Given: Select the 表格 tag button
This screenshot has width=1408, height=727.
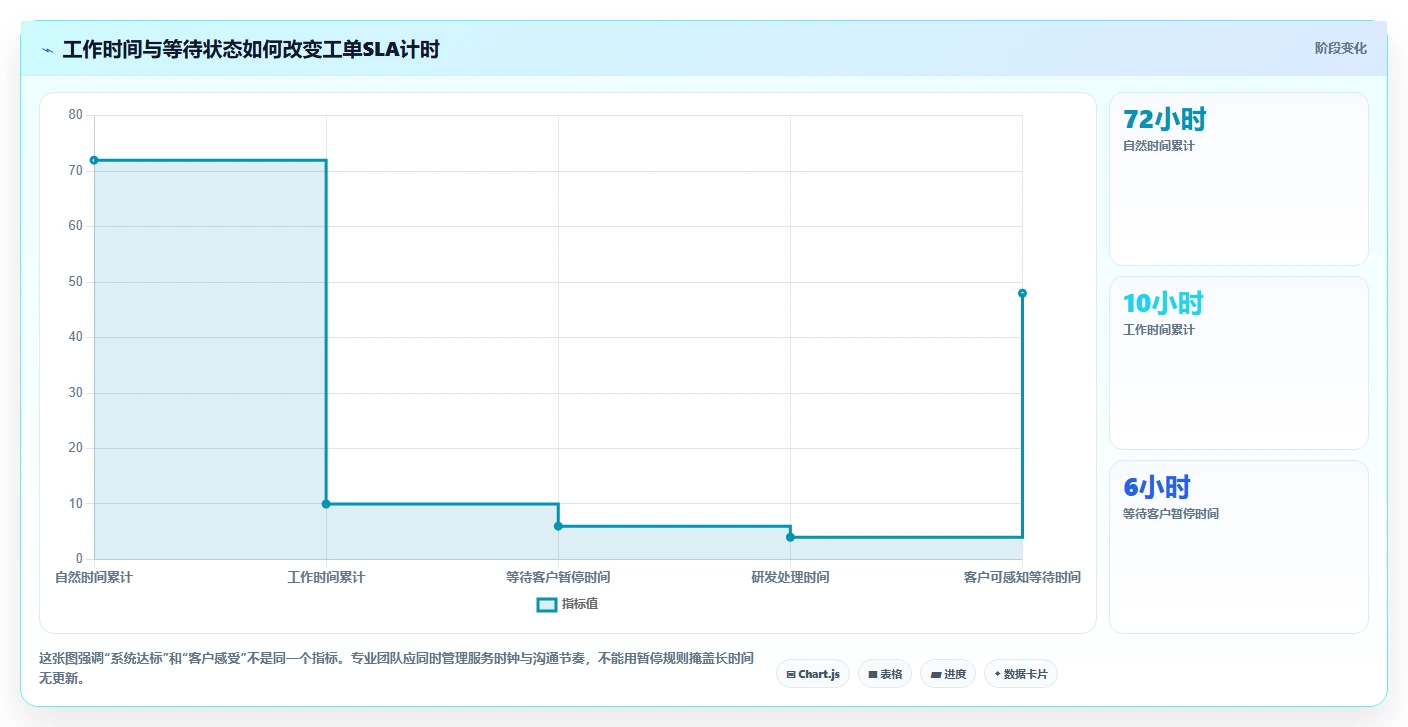Looking at the screenshot, I should [885, 674].
